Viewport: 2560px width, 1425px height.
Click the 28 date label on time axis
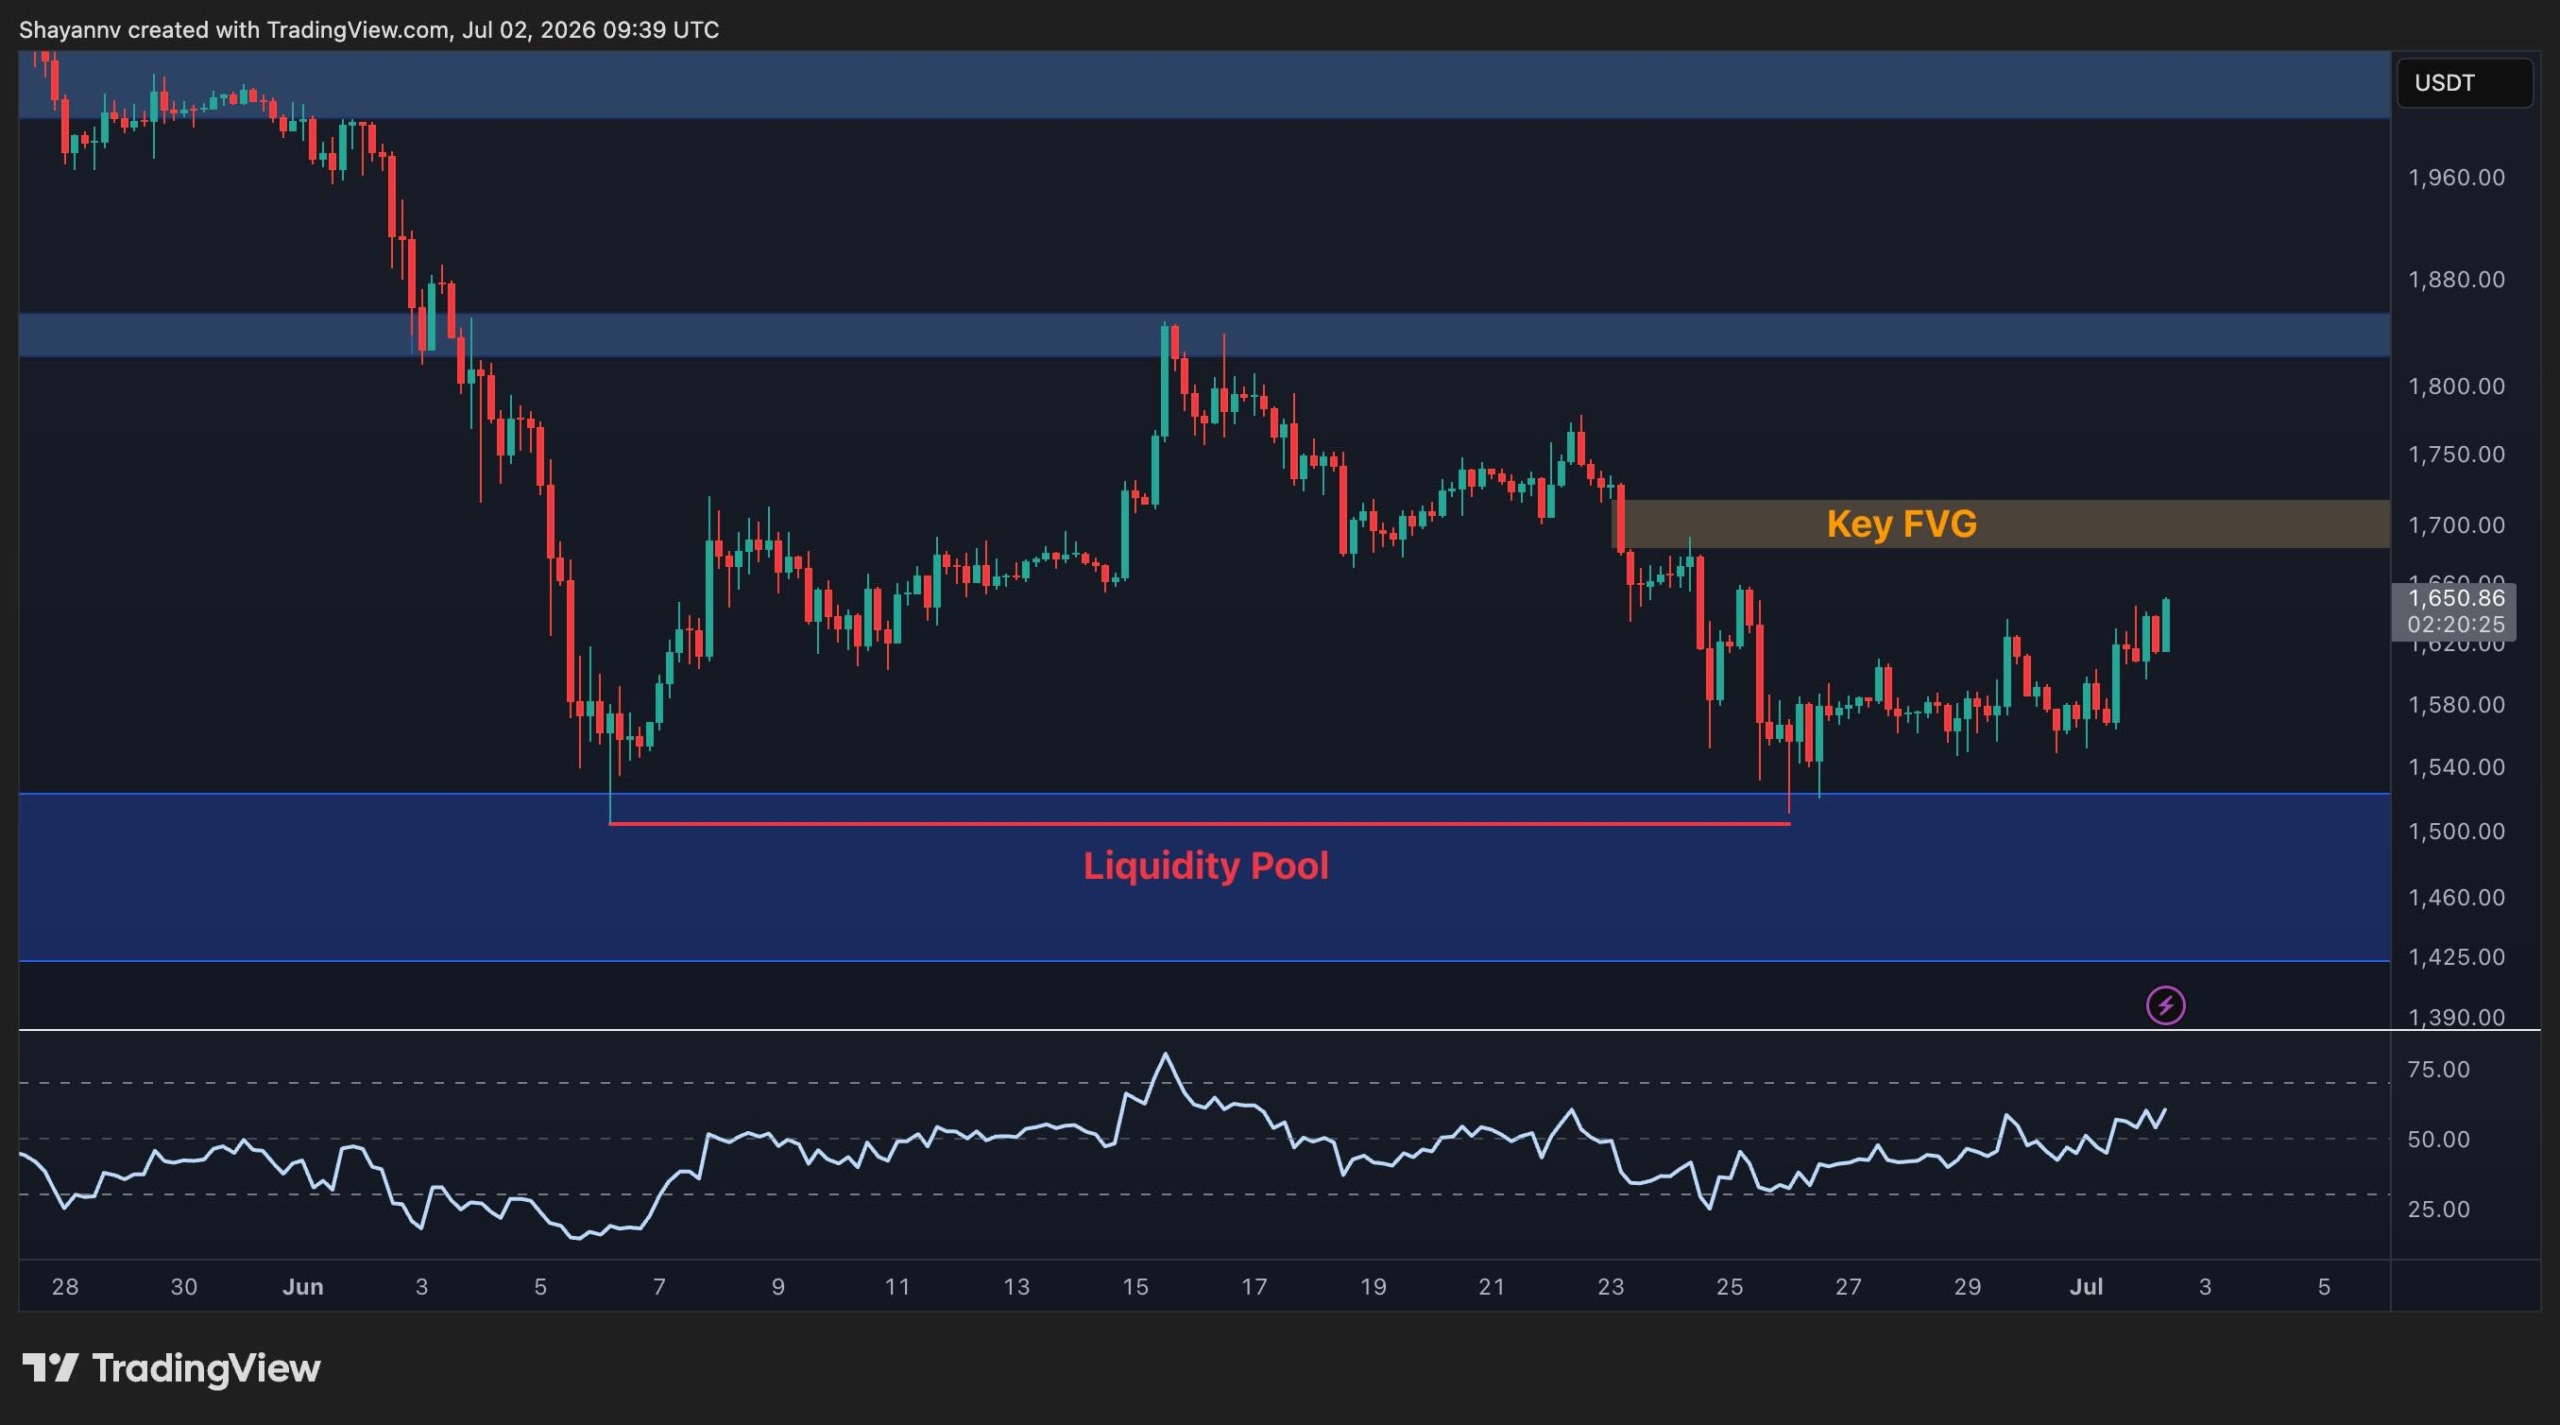(65, 1287)
